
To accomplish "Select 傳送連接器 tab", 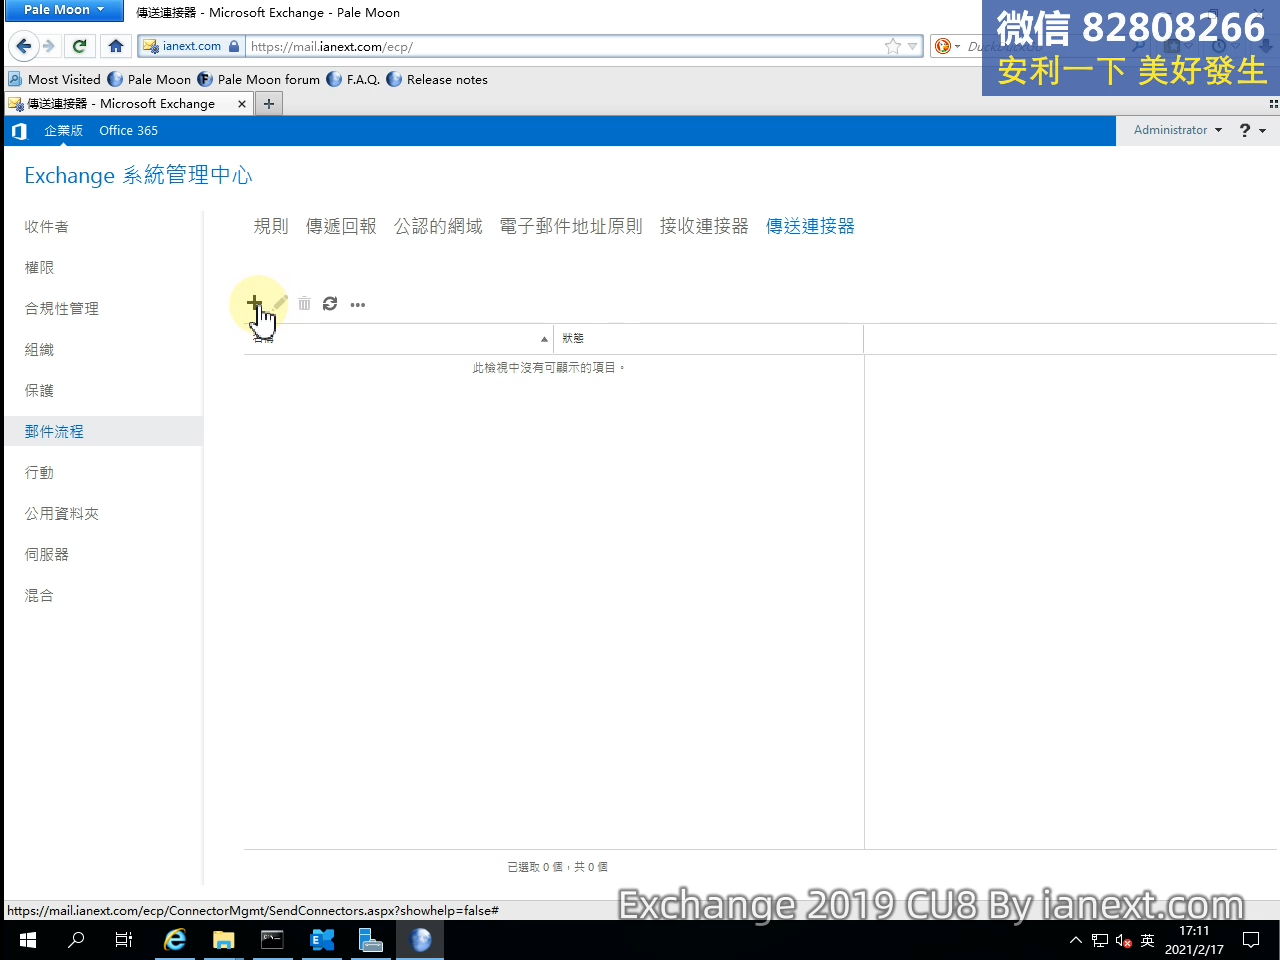I will [810, 226].
